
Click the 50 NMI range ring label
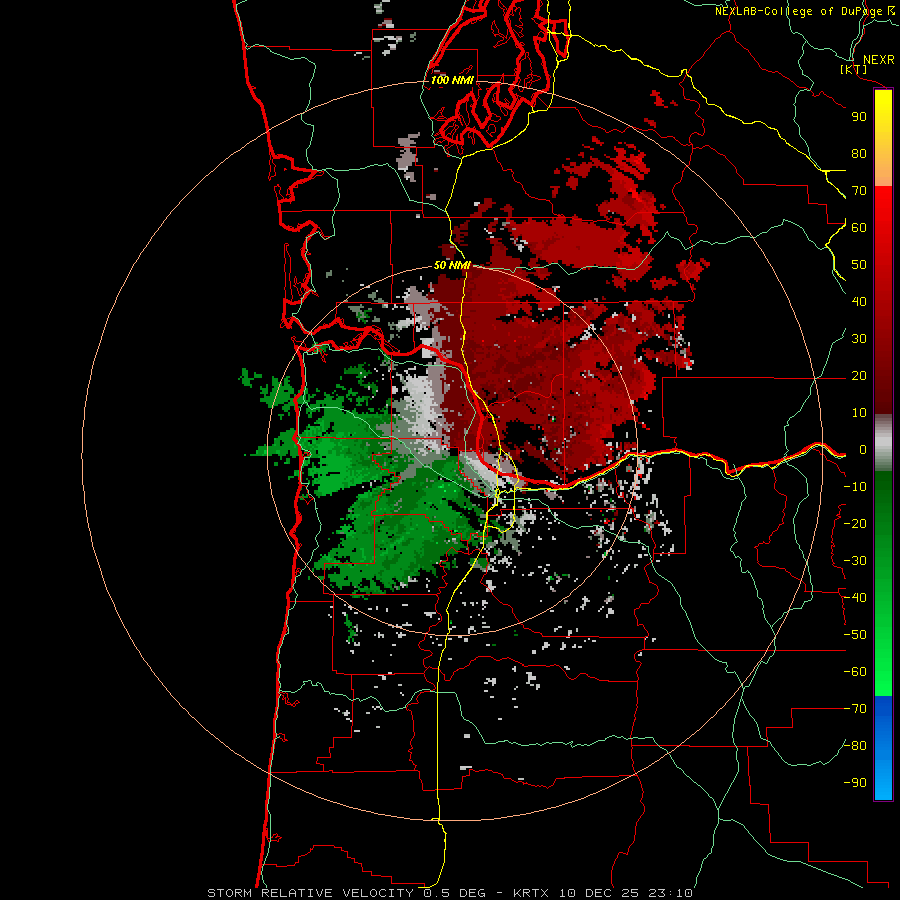pos(452,265)
